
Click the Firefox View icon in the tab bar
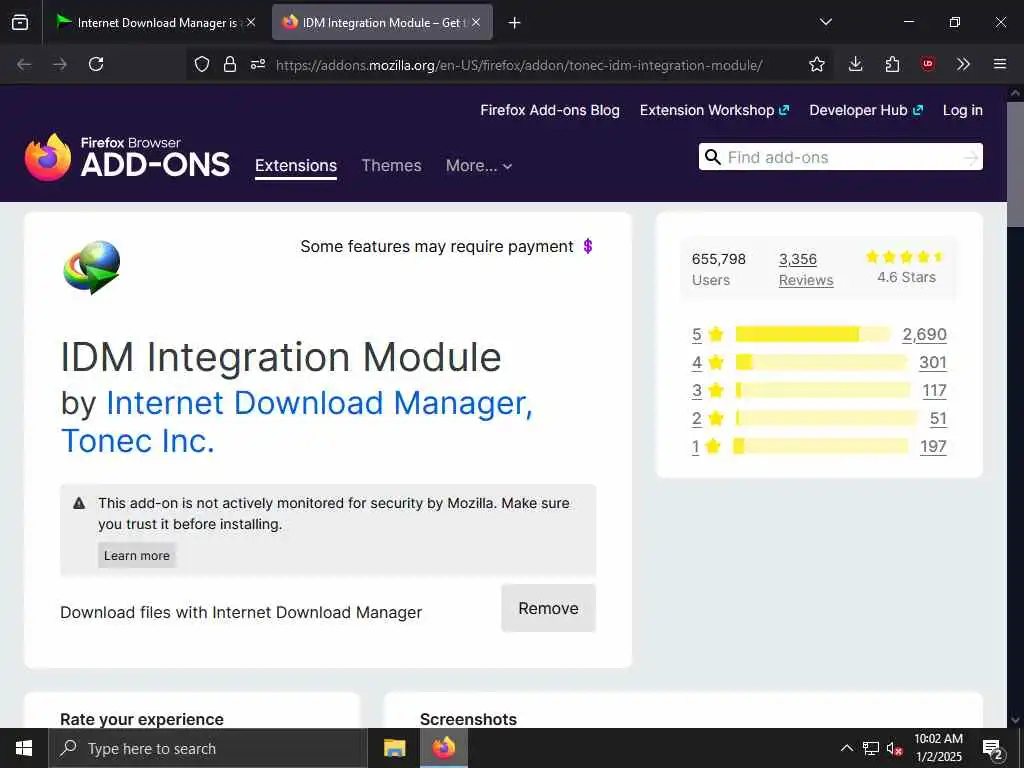[20, 22]
